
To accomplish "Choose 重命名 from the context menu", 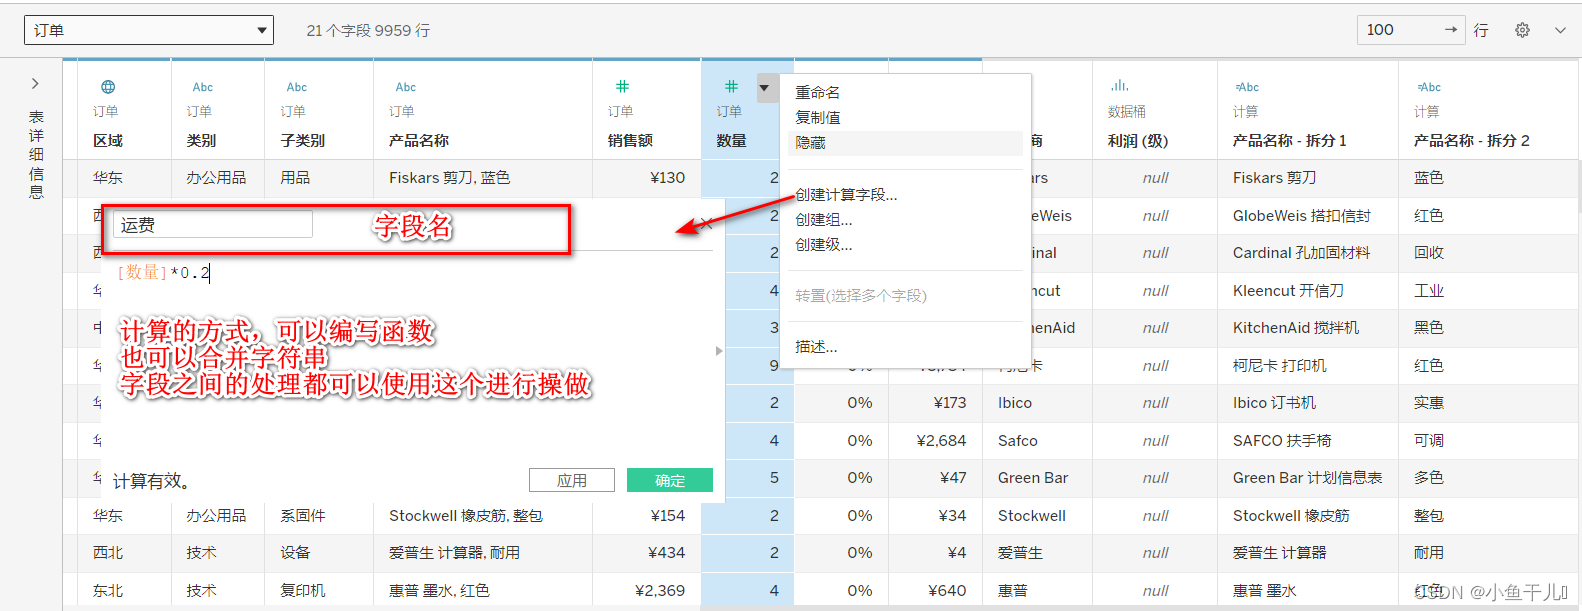I will click(818, 92).
